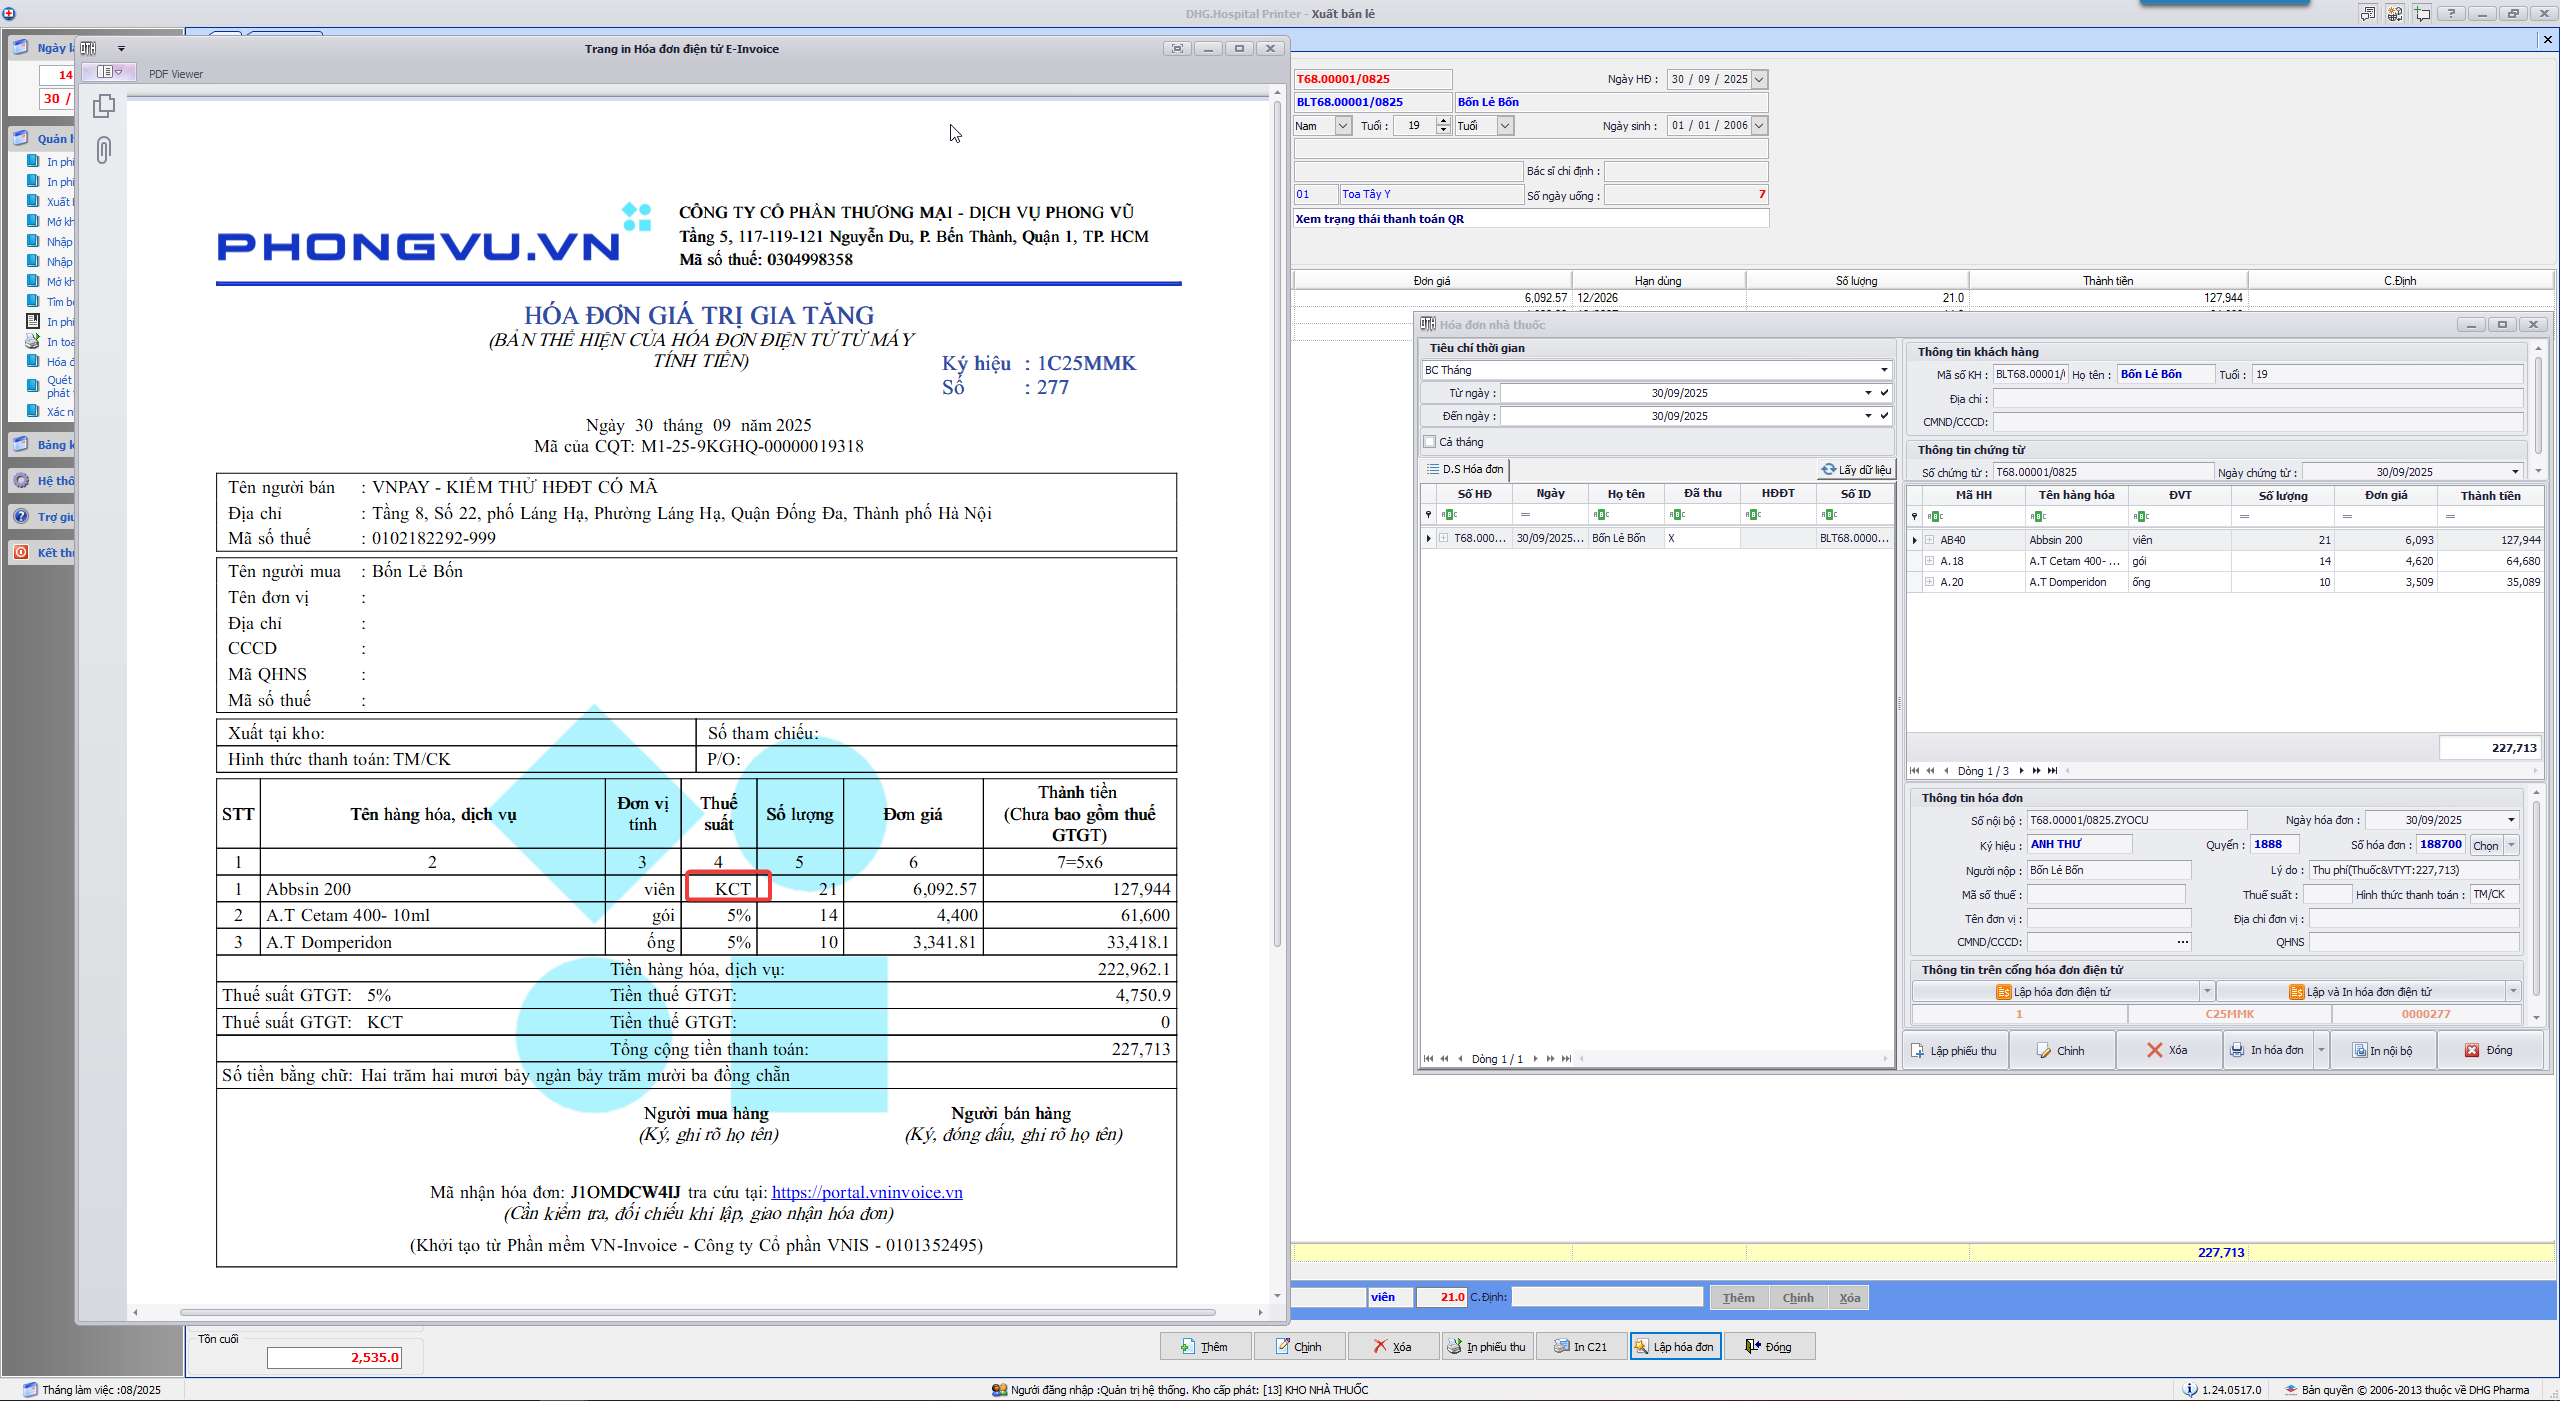Click the Lập hóa đơn điện tử button
This screenshot has width=2560, height=1401.
[2053, 992]
